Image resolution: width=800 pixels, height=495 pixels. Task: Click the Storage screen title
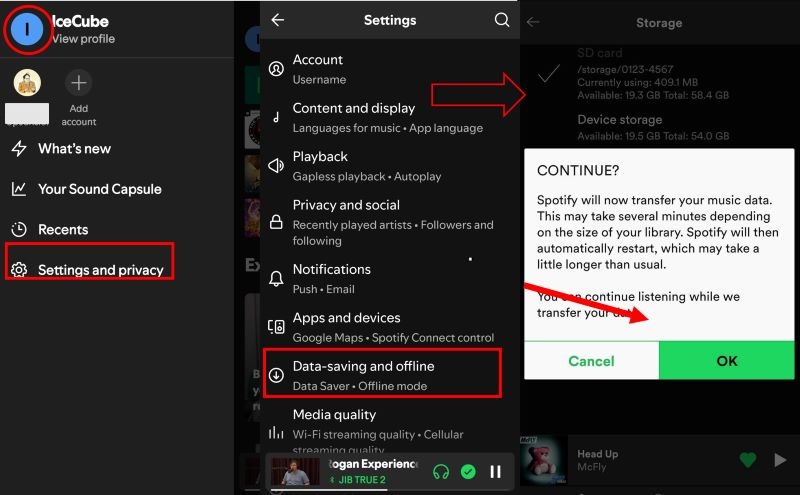point(659,23)
